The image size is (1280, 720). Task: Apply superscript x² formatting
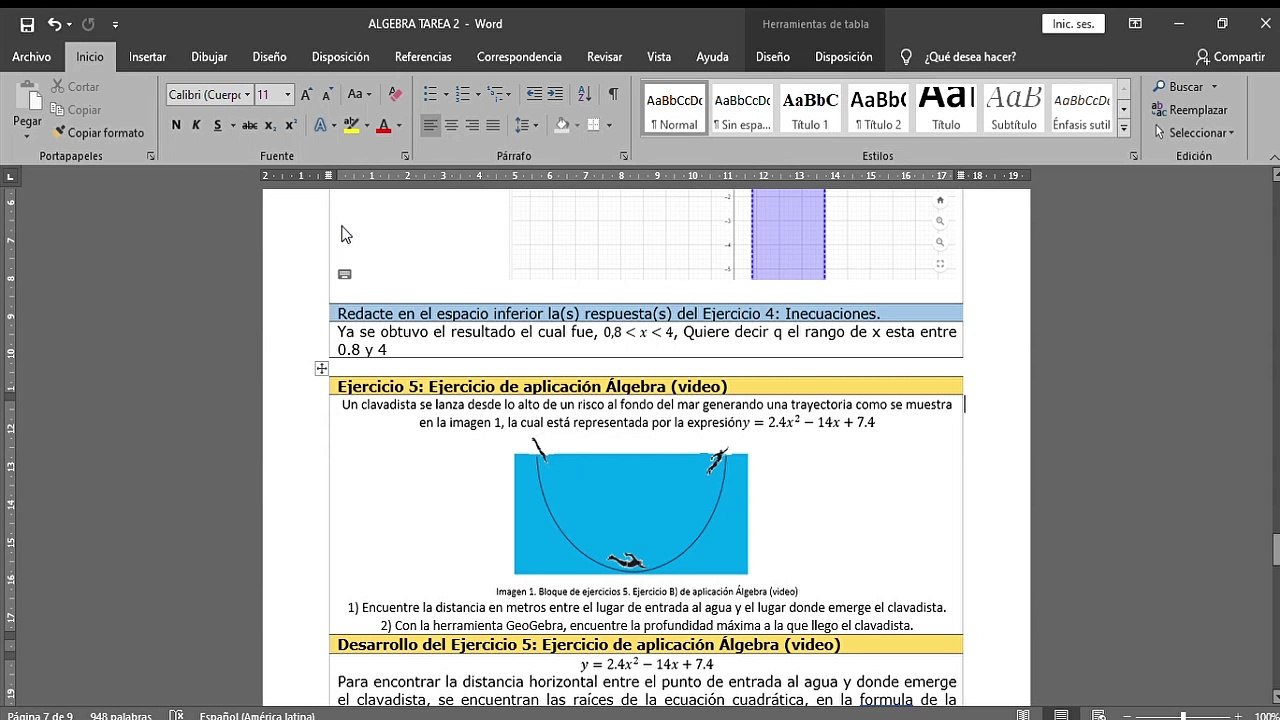[290, 125]
